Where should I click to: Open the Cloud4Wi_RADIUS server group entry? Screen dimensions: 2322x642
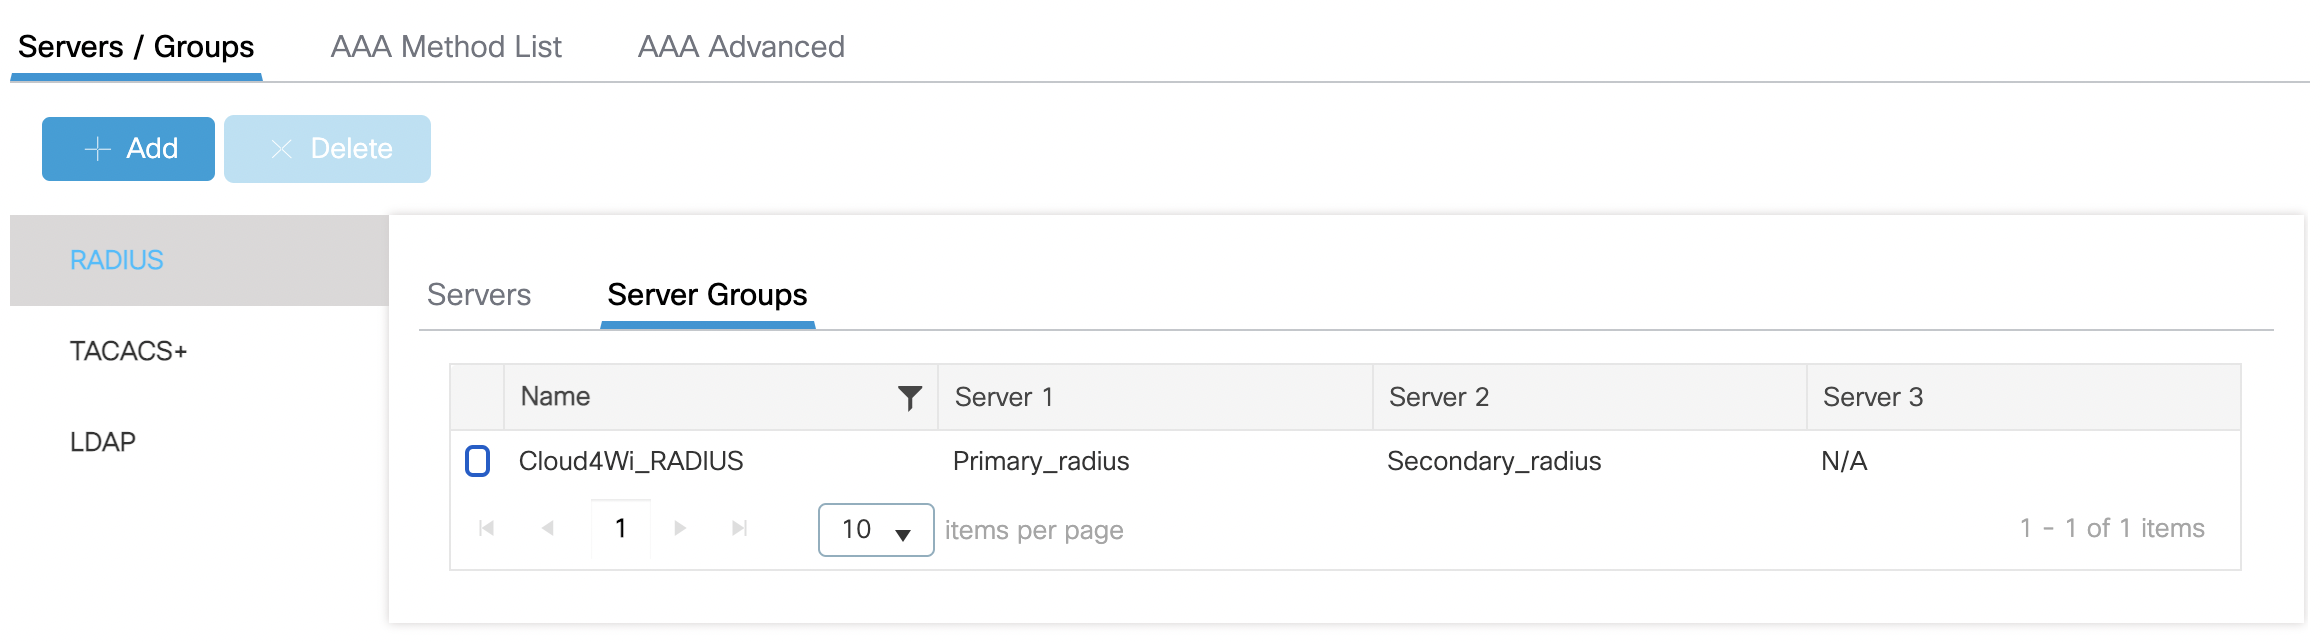point(631,461)
